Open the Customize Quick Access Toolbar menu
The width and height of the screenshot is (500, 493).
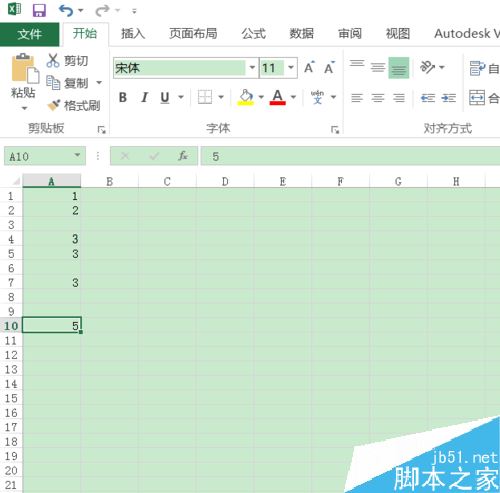tap(134, 11)
